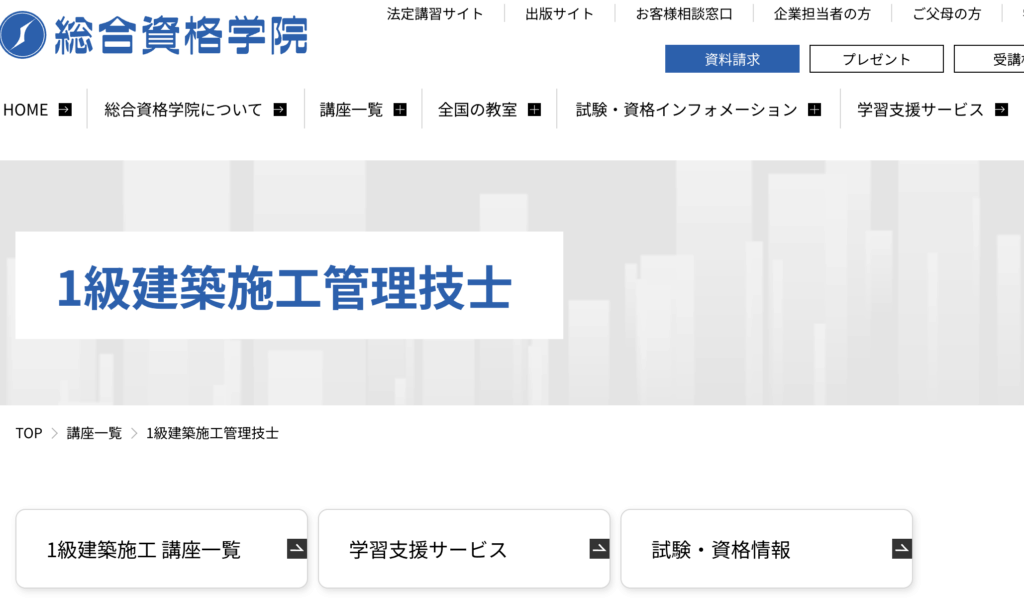Select HOME in main navigation
Image resolution: width=1024 pixels, height=603 pixels.
pyautogui.click(x=26, y=110)
